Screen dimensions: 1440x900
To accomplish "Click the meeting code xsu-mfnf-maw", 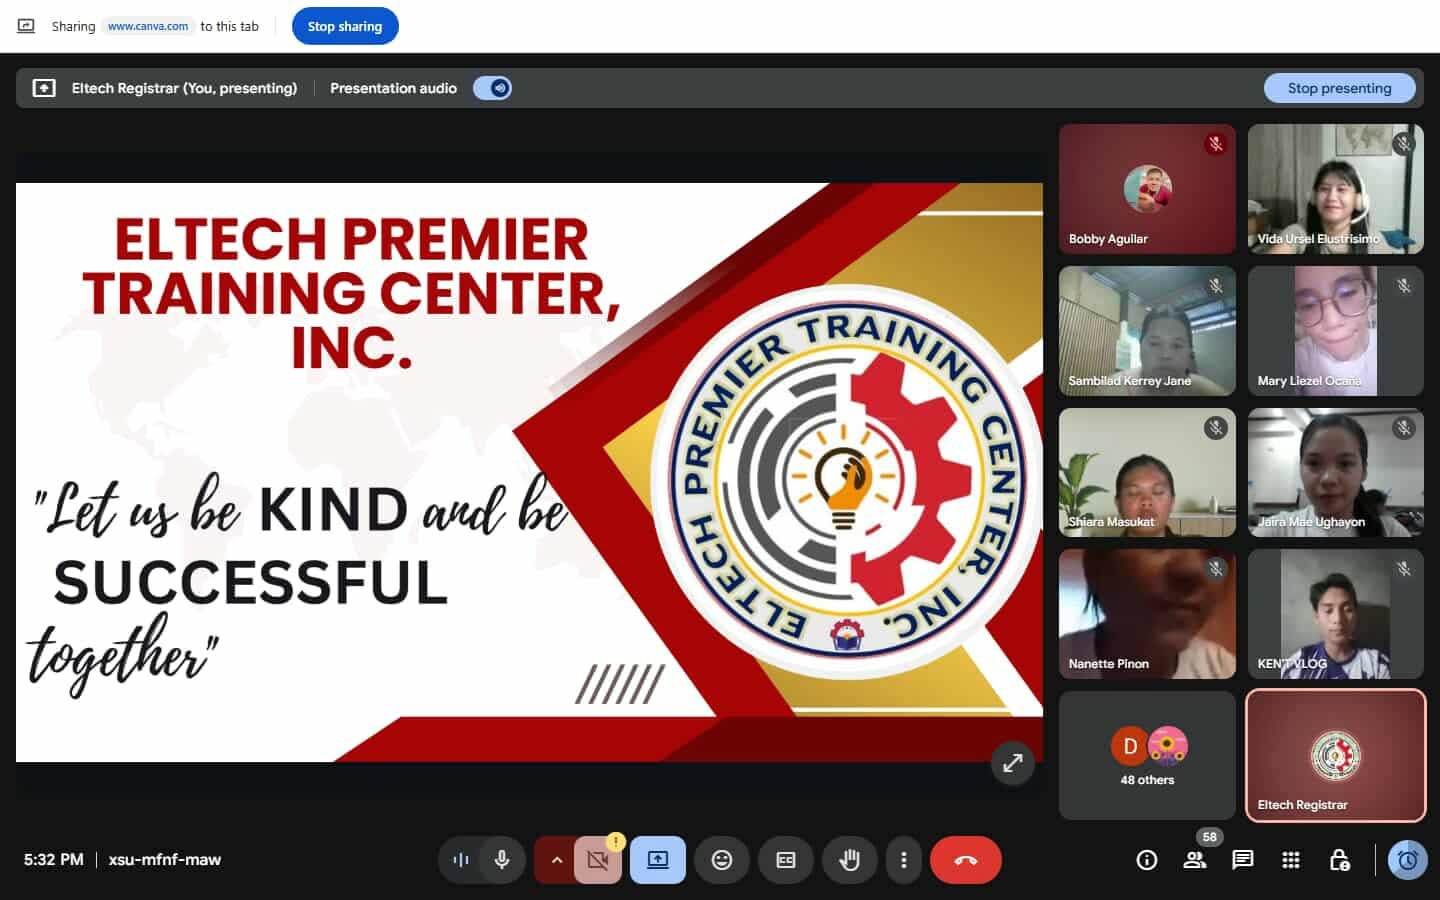I will (x=165, y=860).
